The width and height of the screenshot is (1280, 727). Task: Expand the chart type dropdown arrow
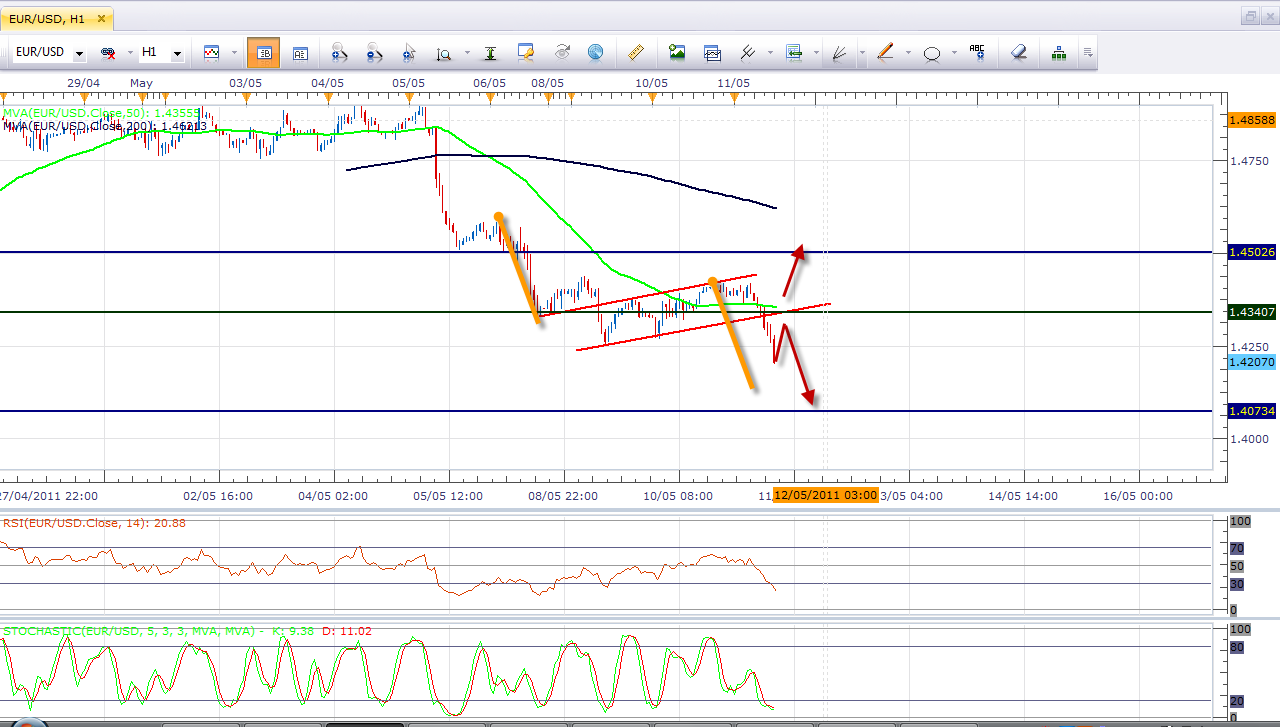point(235,53)
